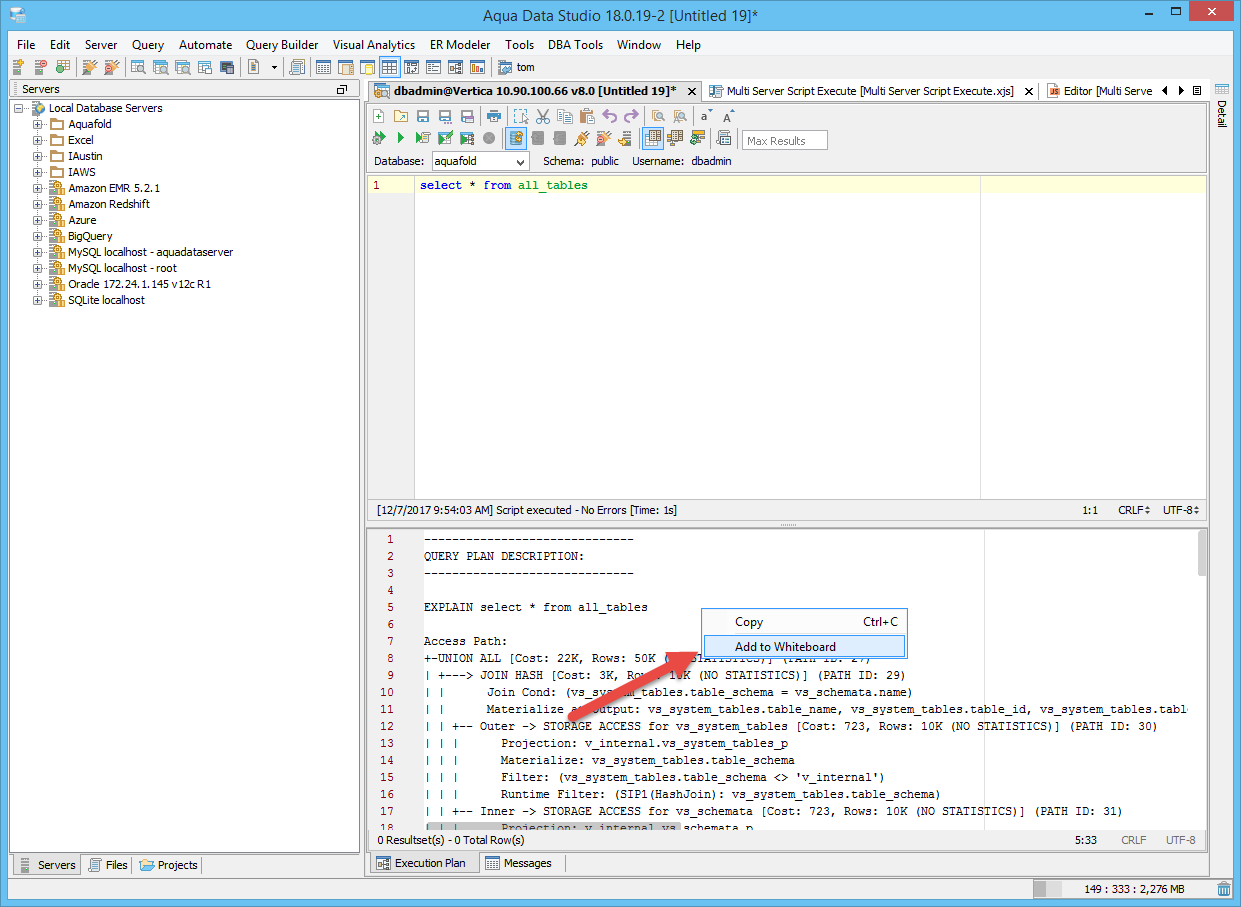Click the Save icon in editor toolbar

[422, 116]
